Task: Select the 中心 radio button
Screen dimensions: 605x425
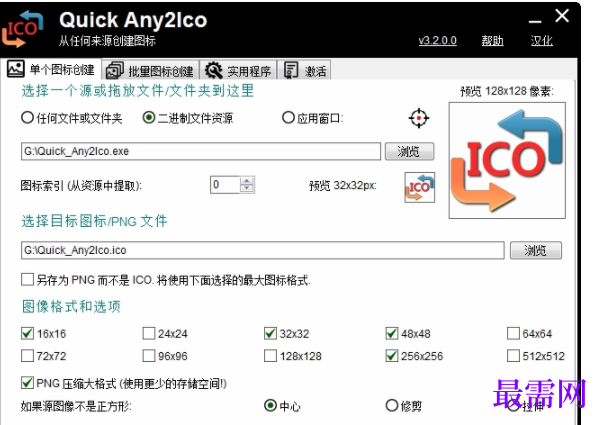Action: (270, 405)
